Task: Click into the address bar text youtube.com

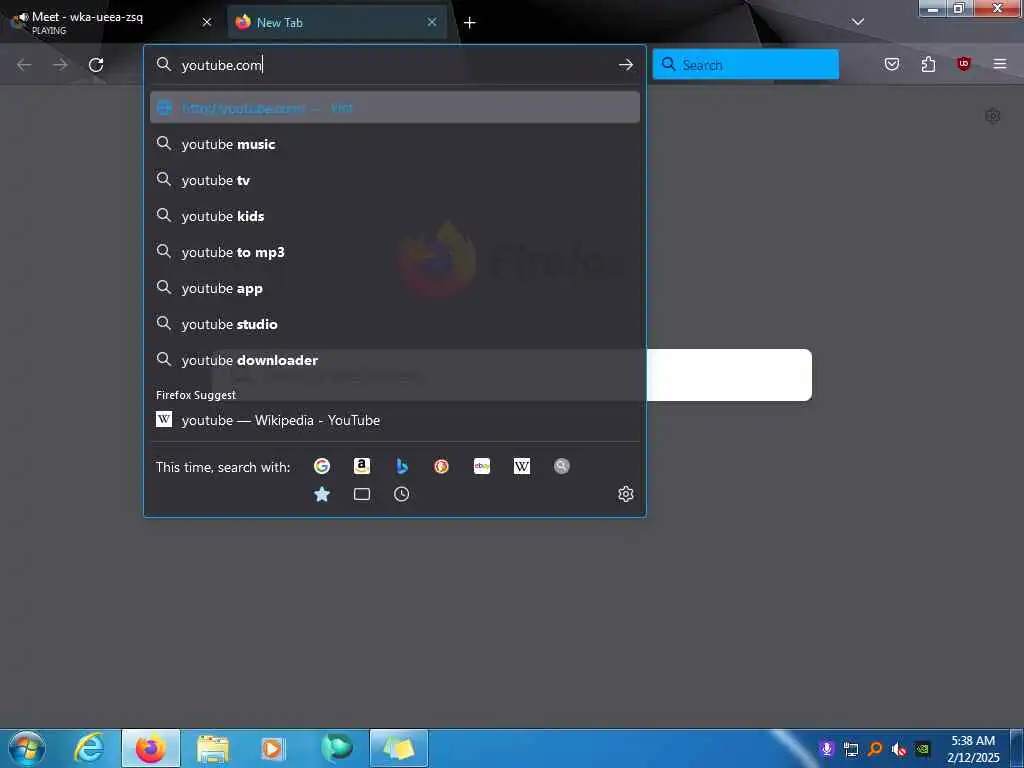Action: pos(222,65)
